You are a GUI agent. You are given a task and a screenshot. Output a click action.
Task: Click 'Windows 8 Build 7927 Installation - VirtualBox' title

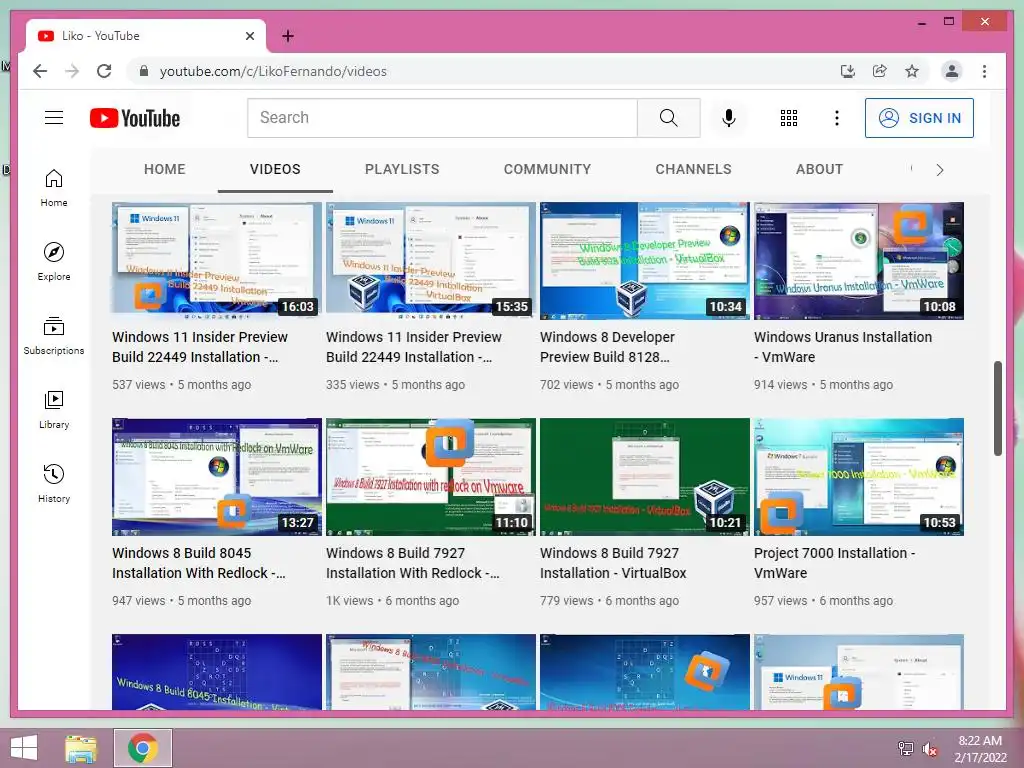point(613,563)
